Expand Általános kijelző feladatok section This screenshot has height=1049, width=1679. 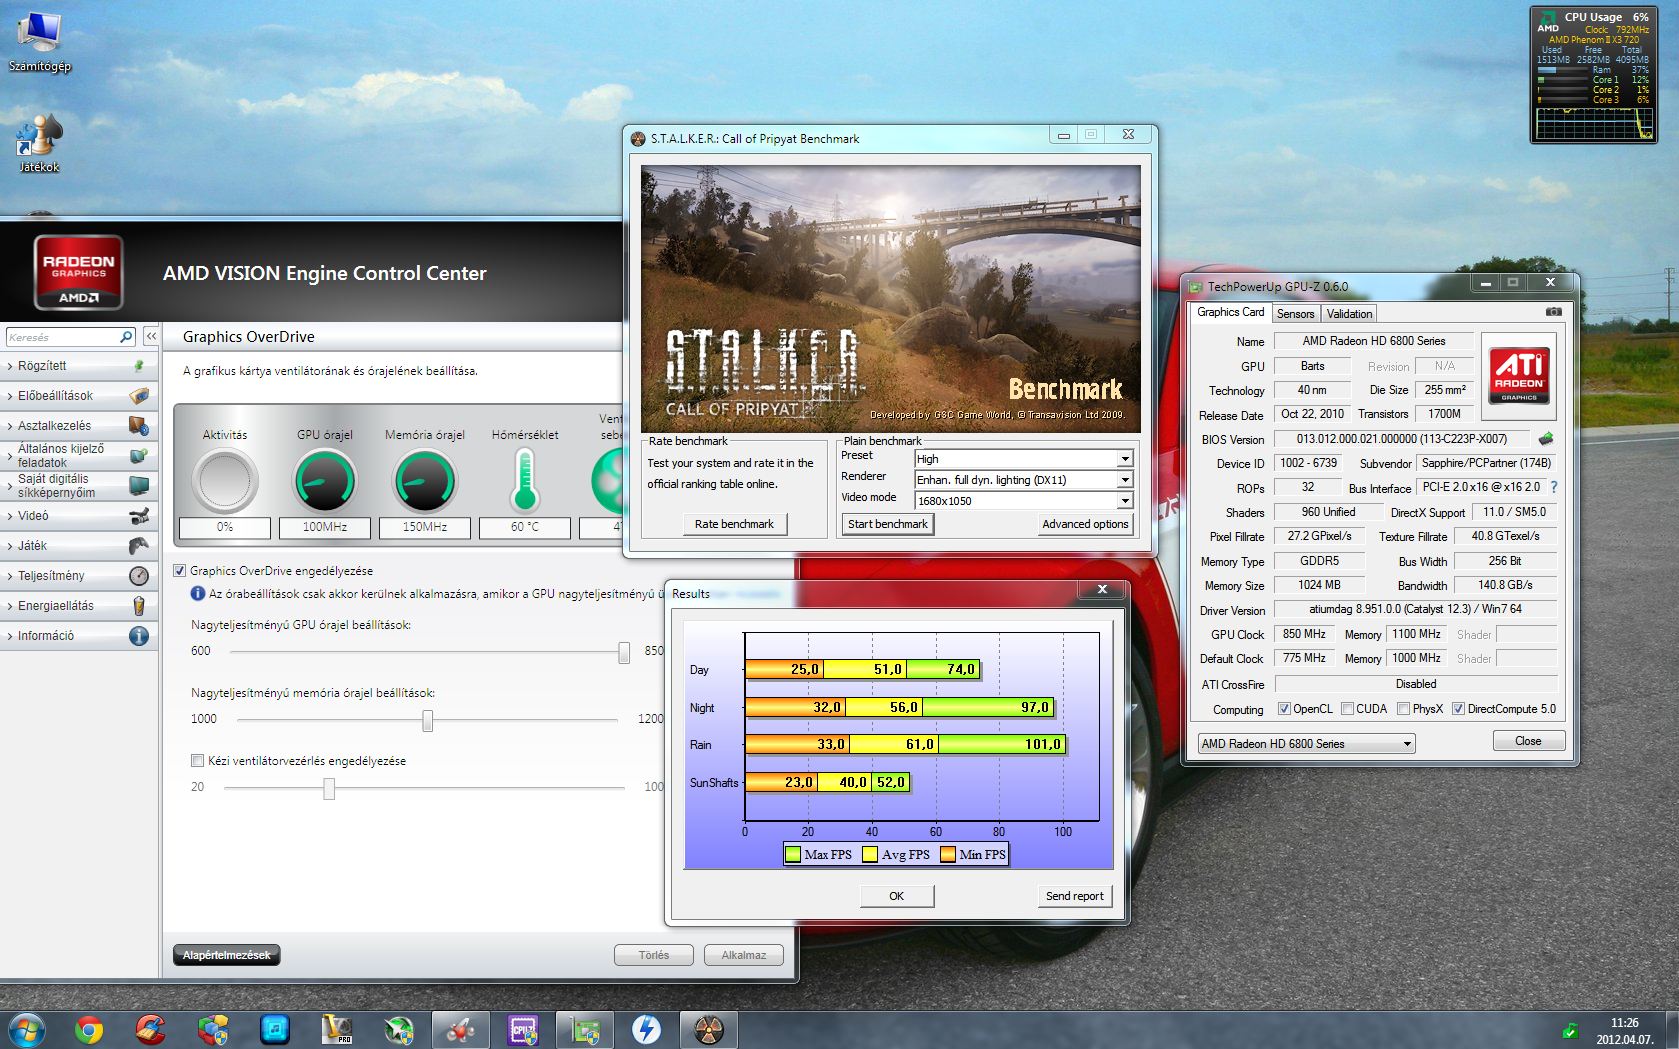[x=78, y=456]
